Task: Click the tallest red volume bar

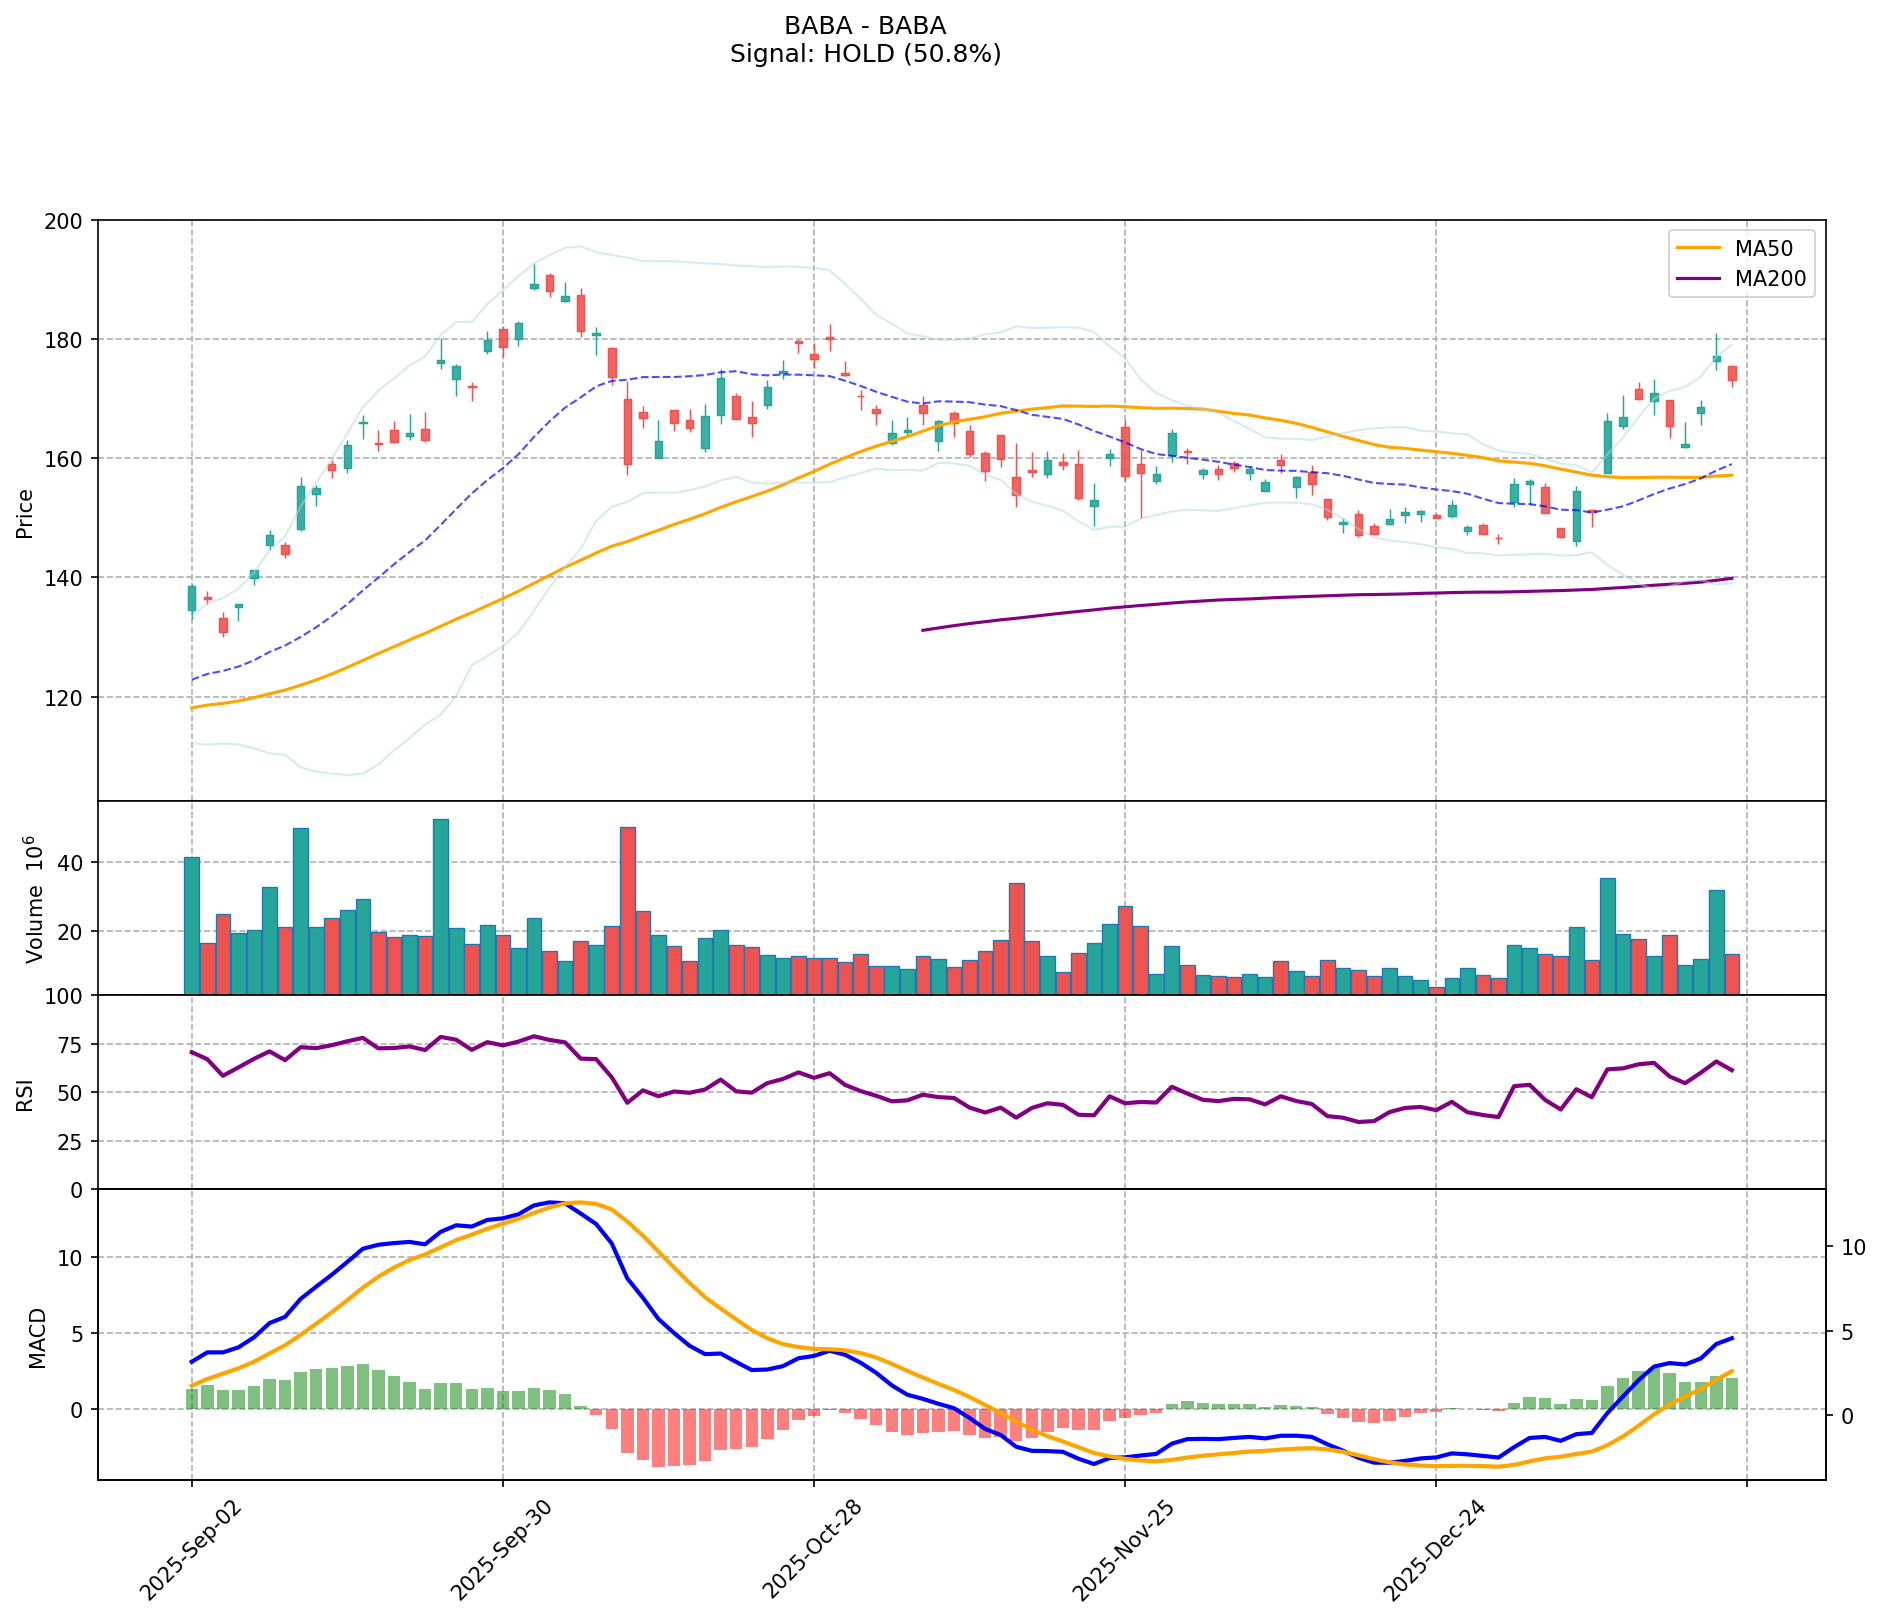Action: (x=628, y=910)
